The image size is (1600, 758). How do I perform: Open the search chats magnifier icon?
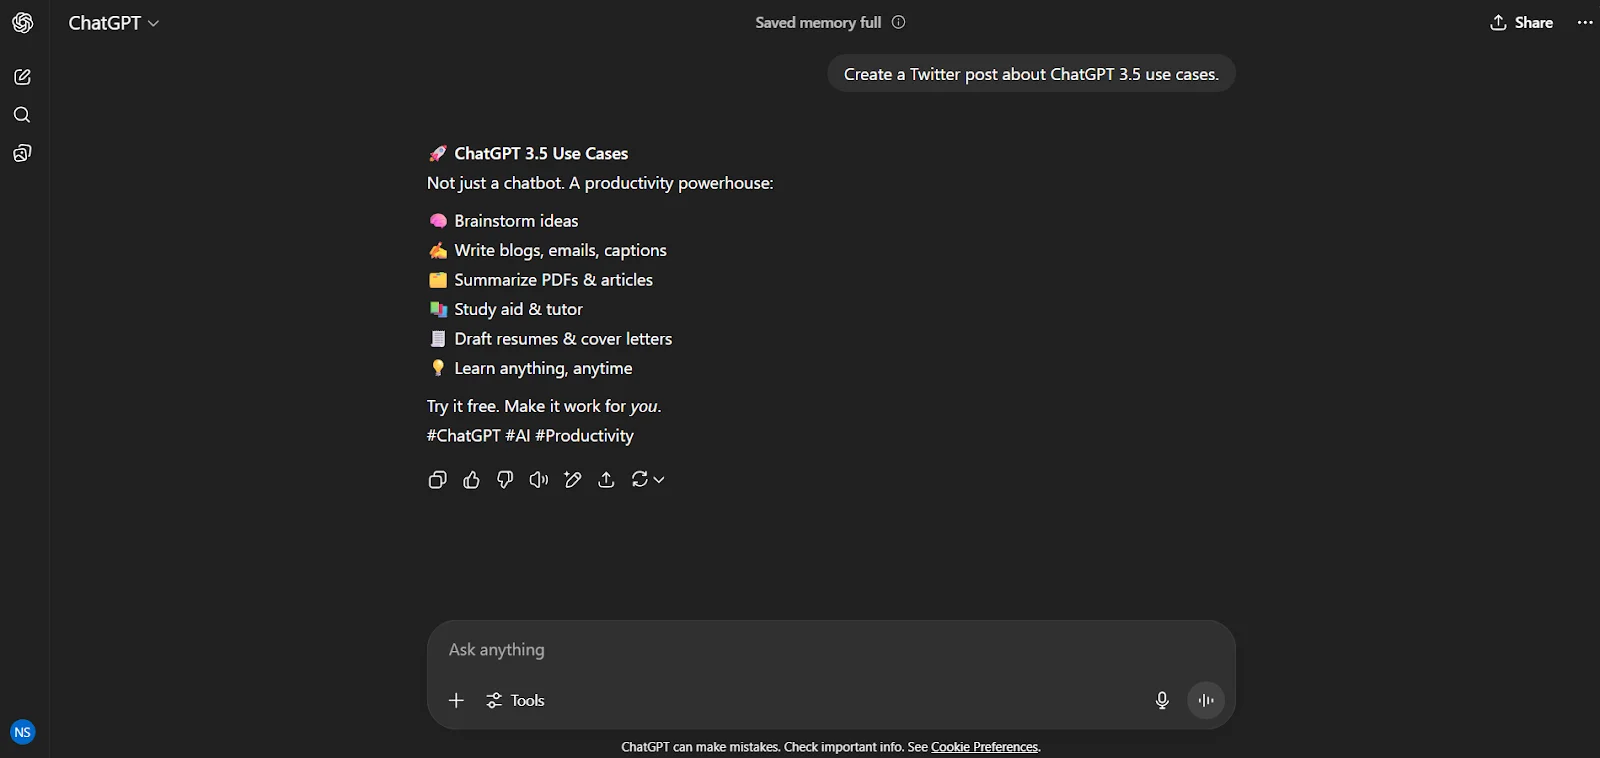22,115
